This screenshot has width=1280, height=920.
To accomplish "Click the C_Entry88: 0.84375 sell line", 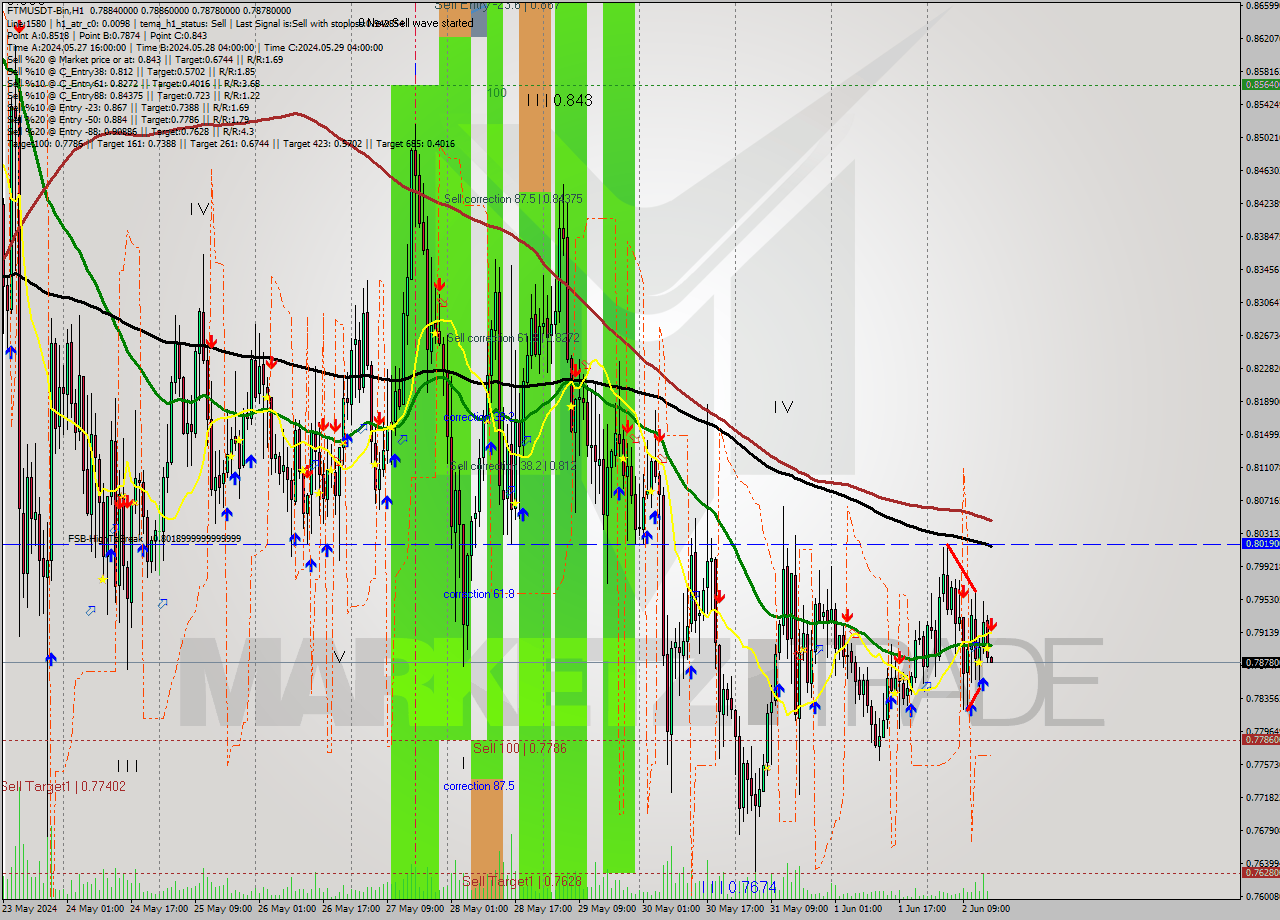I will (133, 95).
